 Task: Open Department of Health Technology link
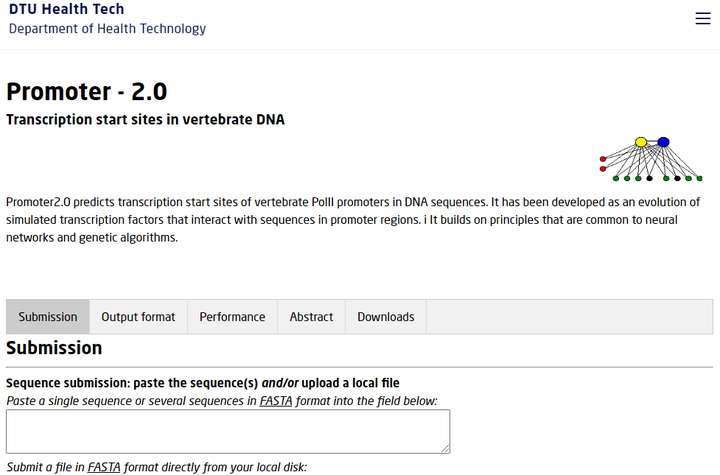coord(107,28)
